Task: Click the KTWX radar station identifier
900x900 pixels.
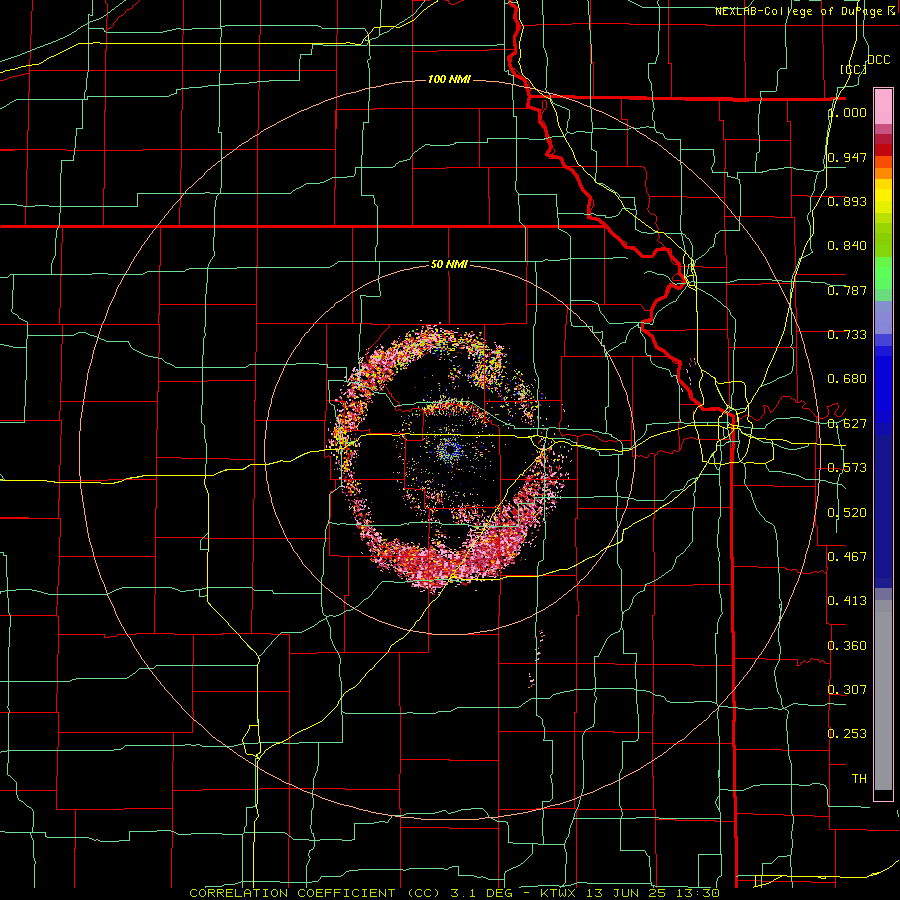Action: coord(559,893)
